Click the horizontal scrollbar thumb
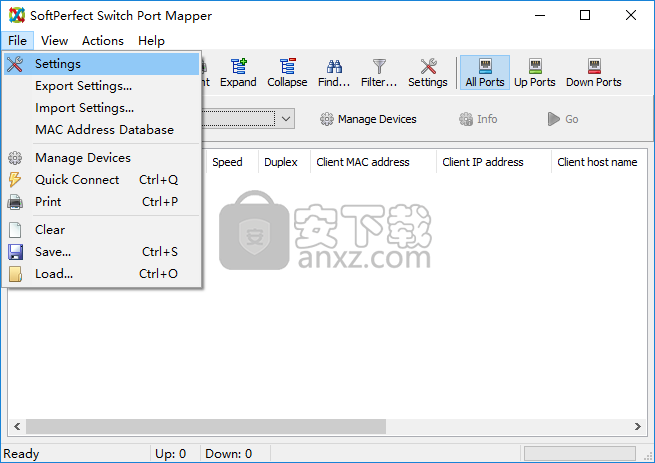The height and width of the screenshot is (463, 655). click(x=206, y=427)
